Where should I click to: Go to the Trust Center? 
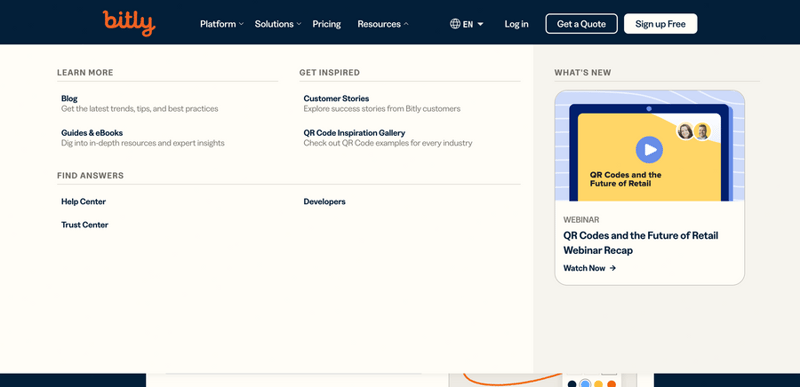click(85, 225)
